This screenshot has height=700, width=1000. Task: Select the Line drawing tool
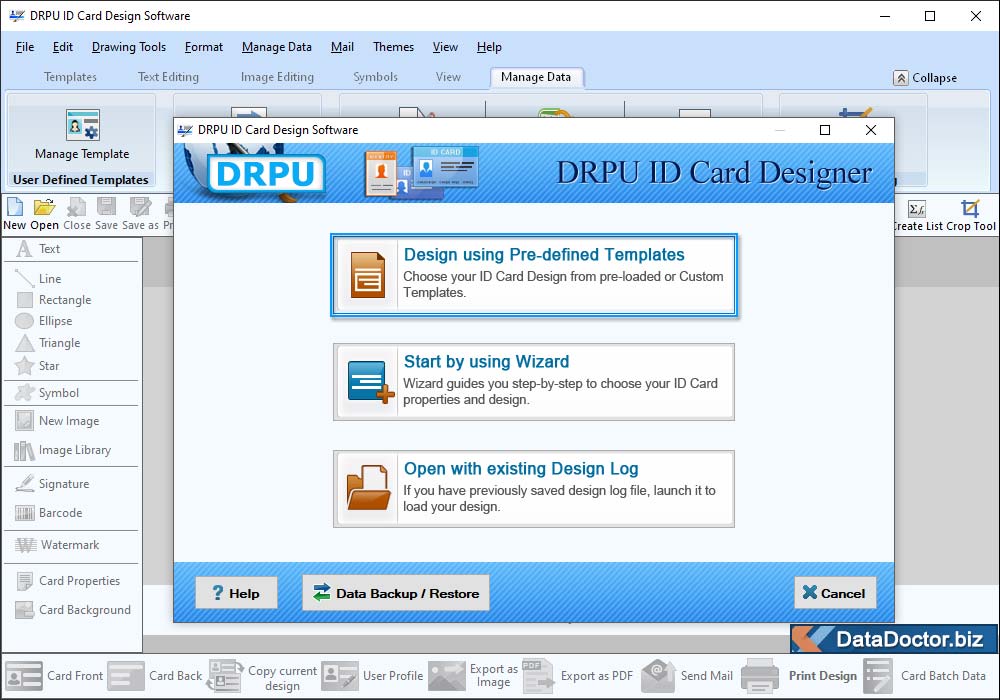pyautogui.click(x=38, y=279)
